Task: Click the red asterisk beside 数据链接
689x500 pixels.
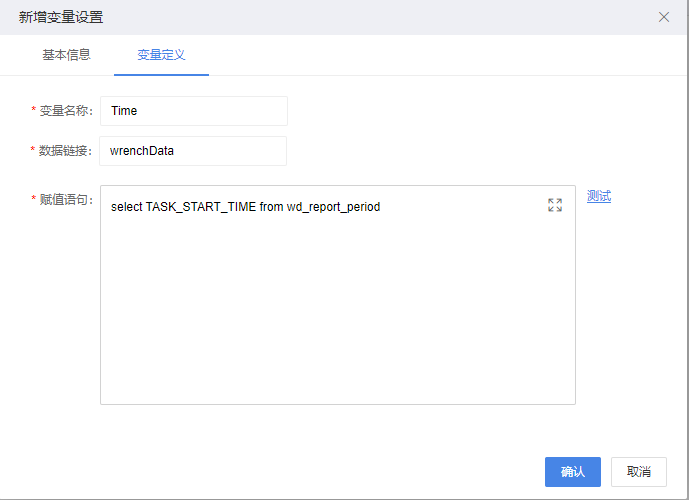Action: coord(33,149)
